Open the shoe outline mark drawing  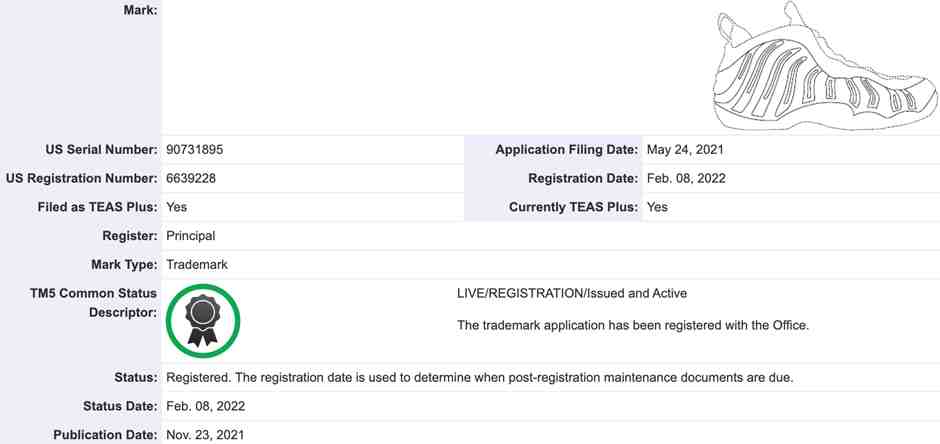pyautogui.click(x=825, y=65)
